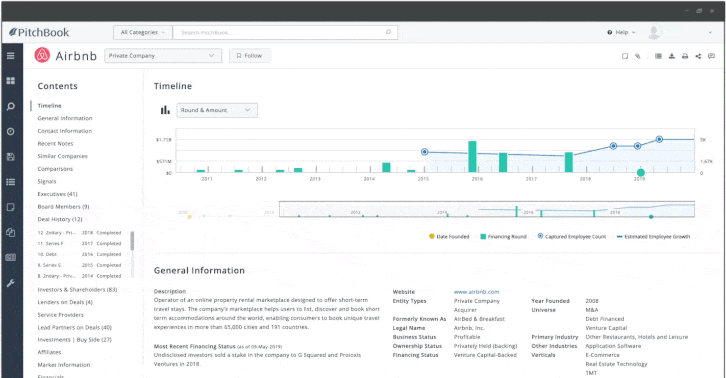
Task: Open the sticky note icon in the sidebar
Action: click(x=10, y=207)
